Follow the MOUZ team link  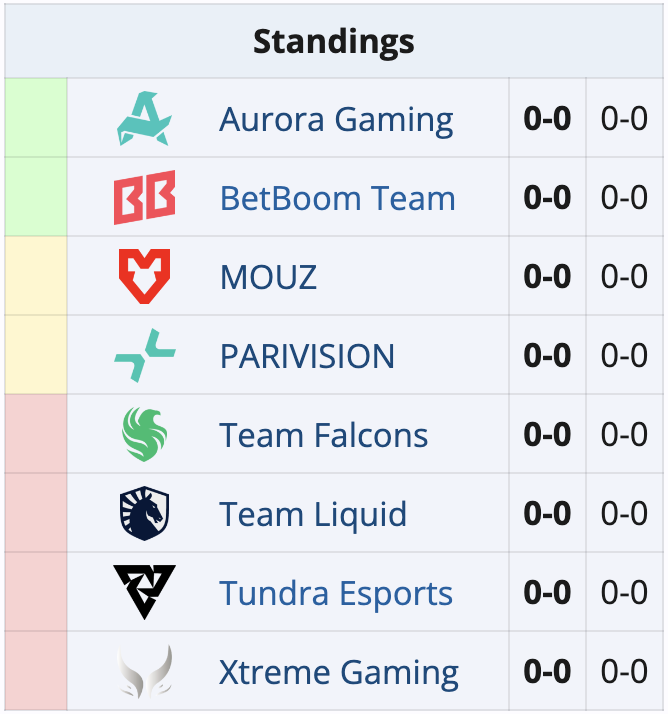click(x=268, y=278)
